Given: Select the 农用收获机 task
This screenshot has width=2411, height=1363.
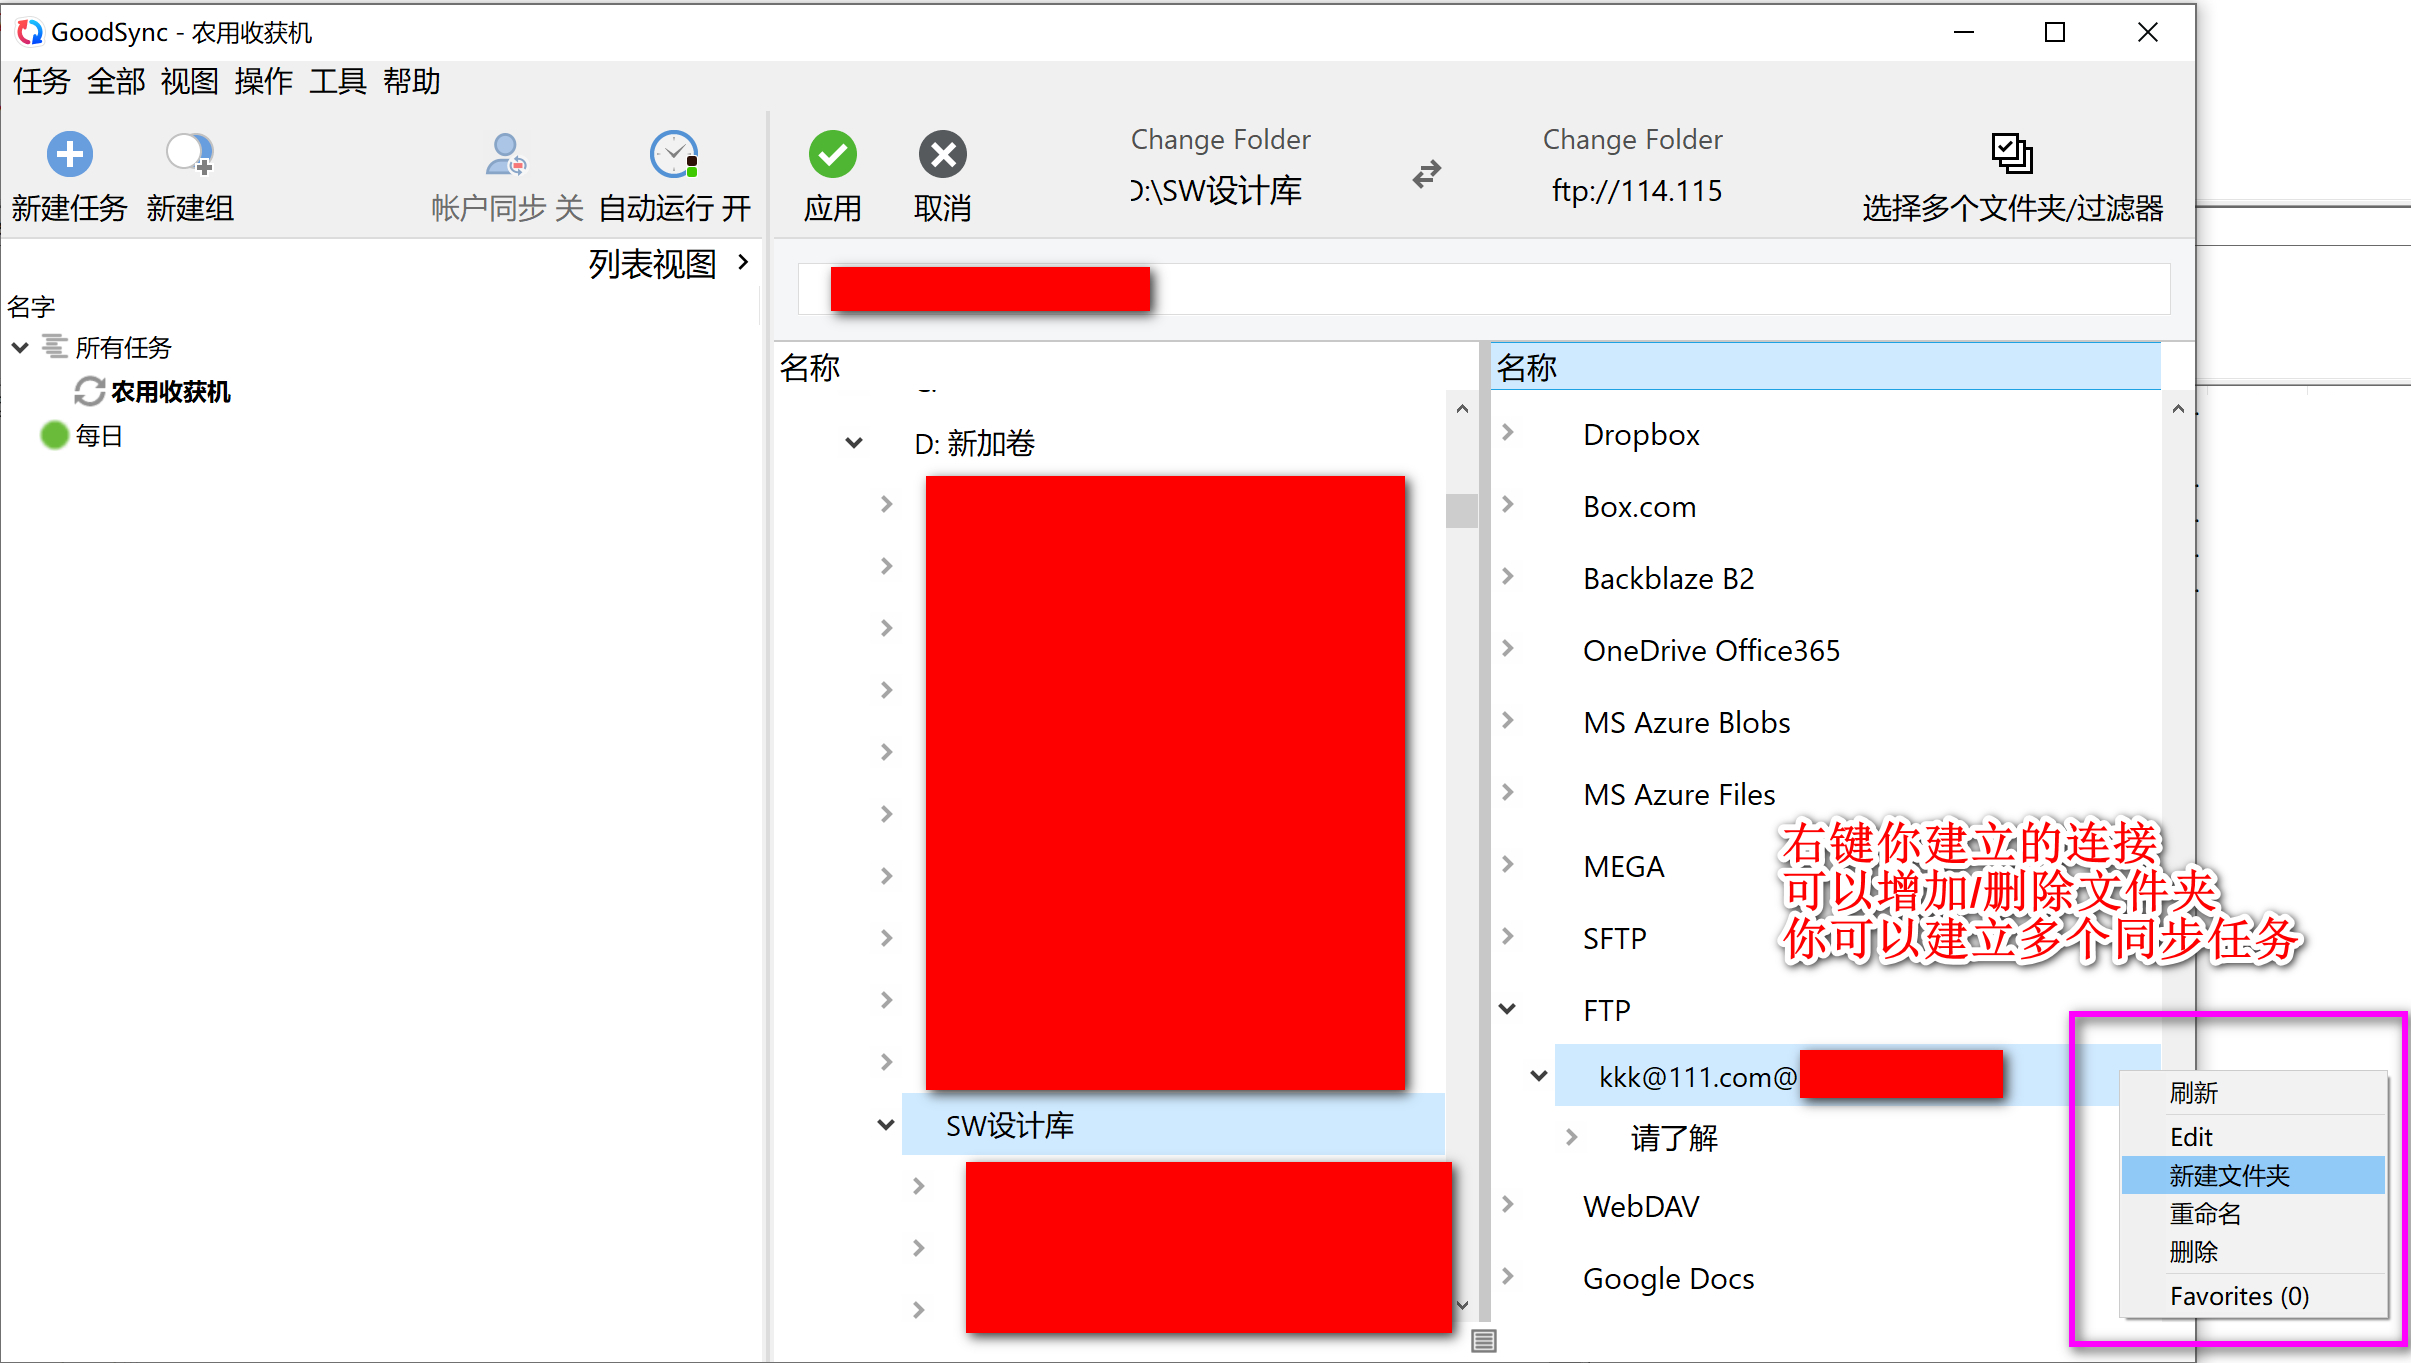Looking at the screenshot, I should click(x=170, y=392).
